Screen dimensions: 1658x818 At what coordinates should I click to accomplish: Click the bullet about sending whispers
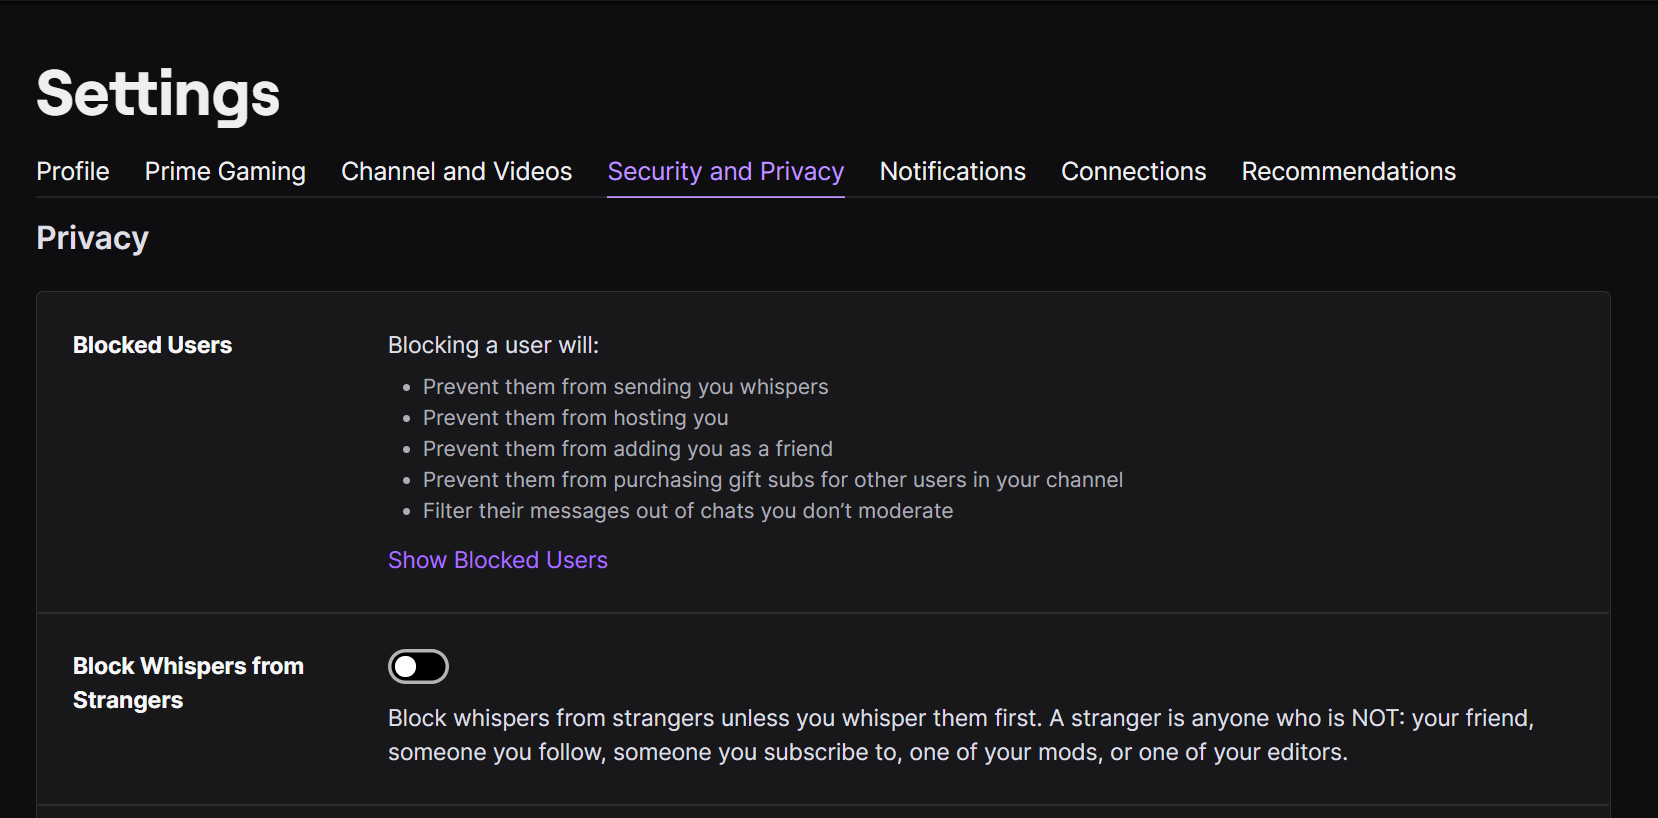[625, 387]
